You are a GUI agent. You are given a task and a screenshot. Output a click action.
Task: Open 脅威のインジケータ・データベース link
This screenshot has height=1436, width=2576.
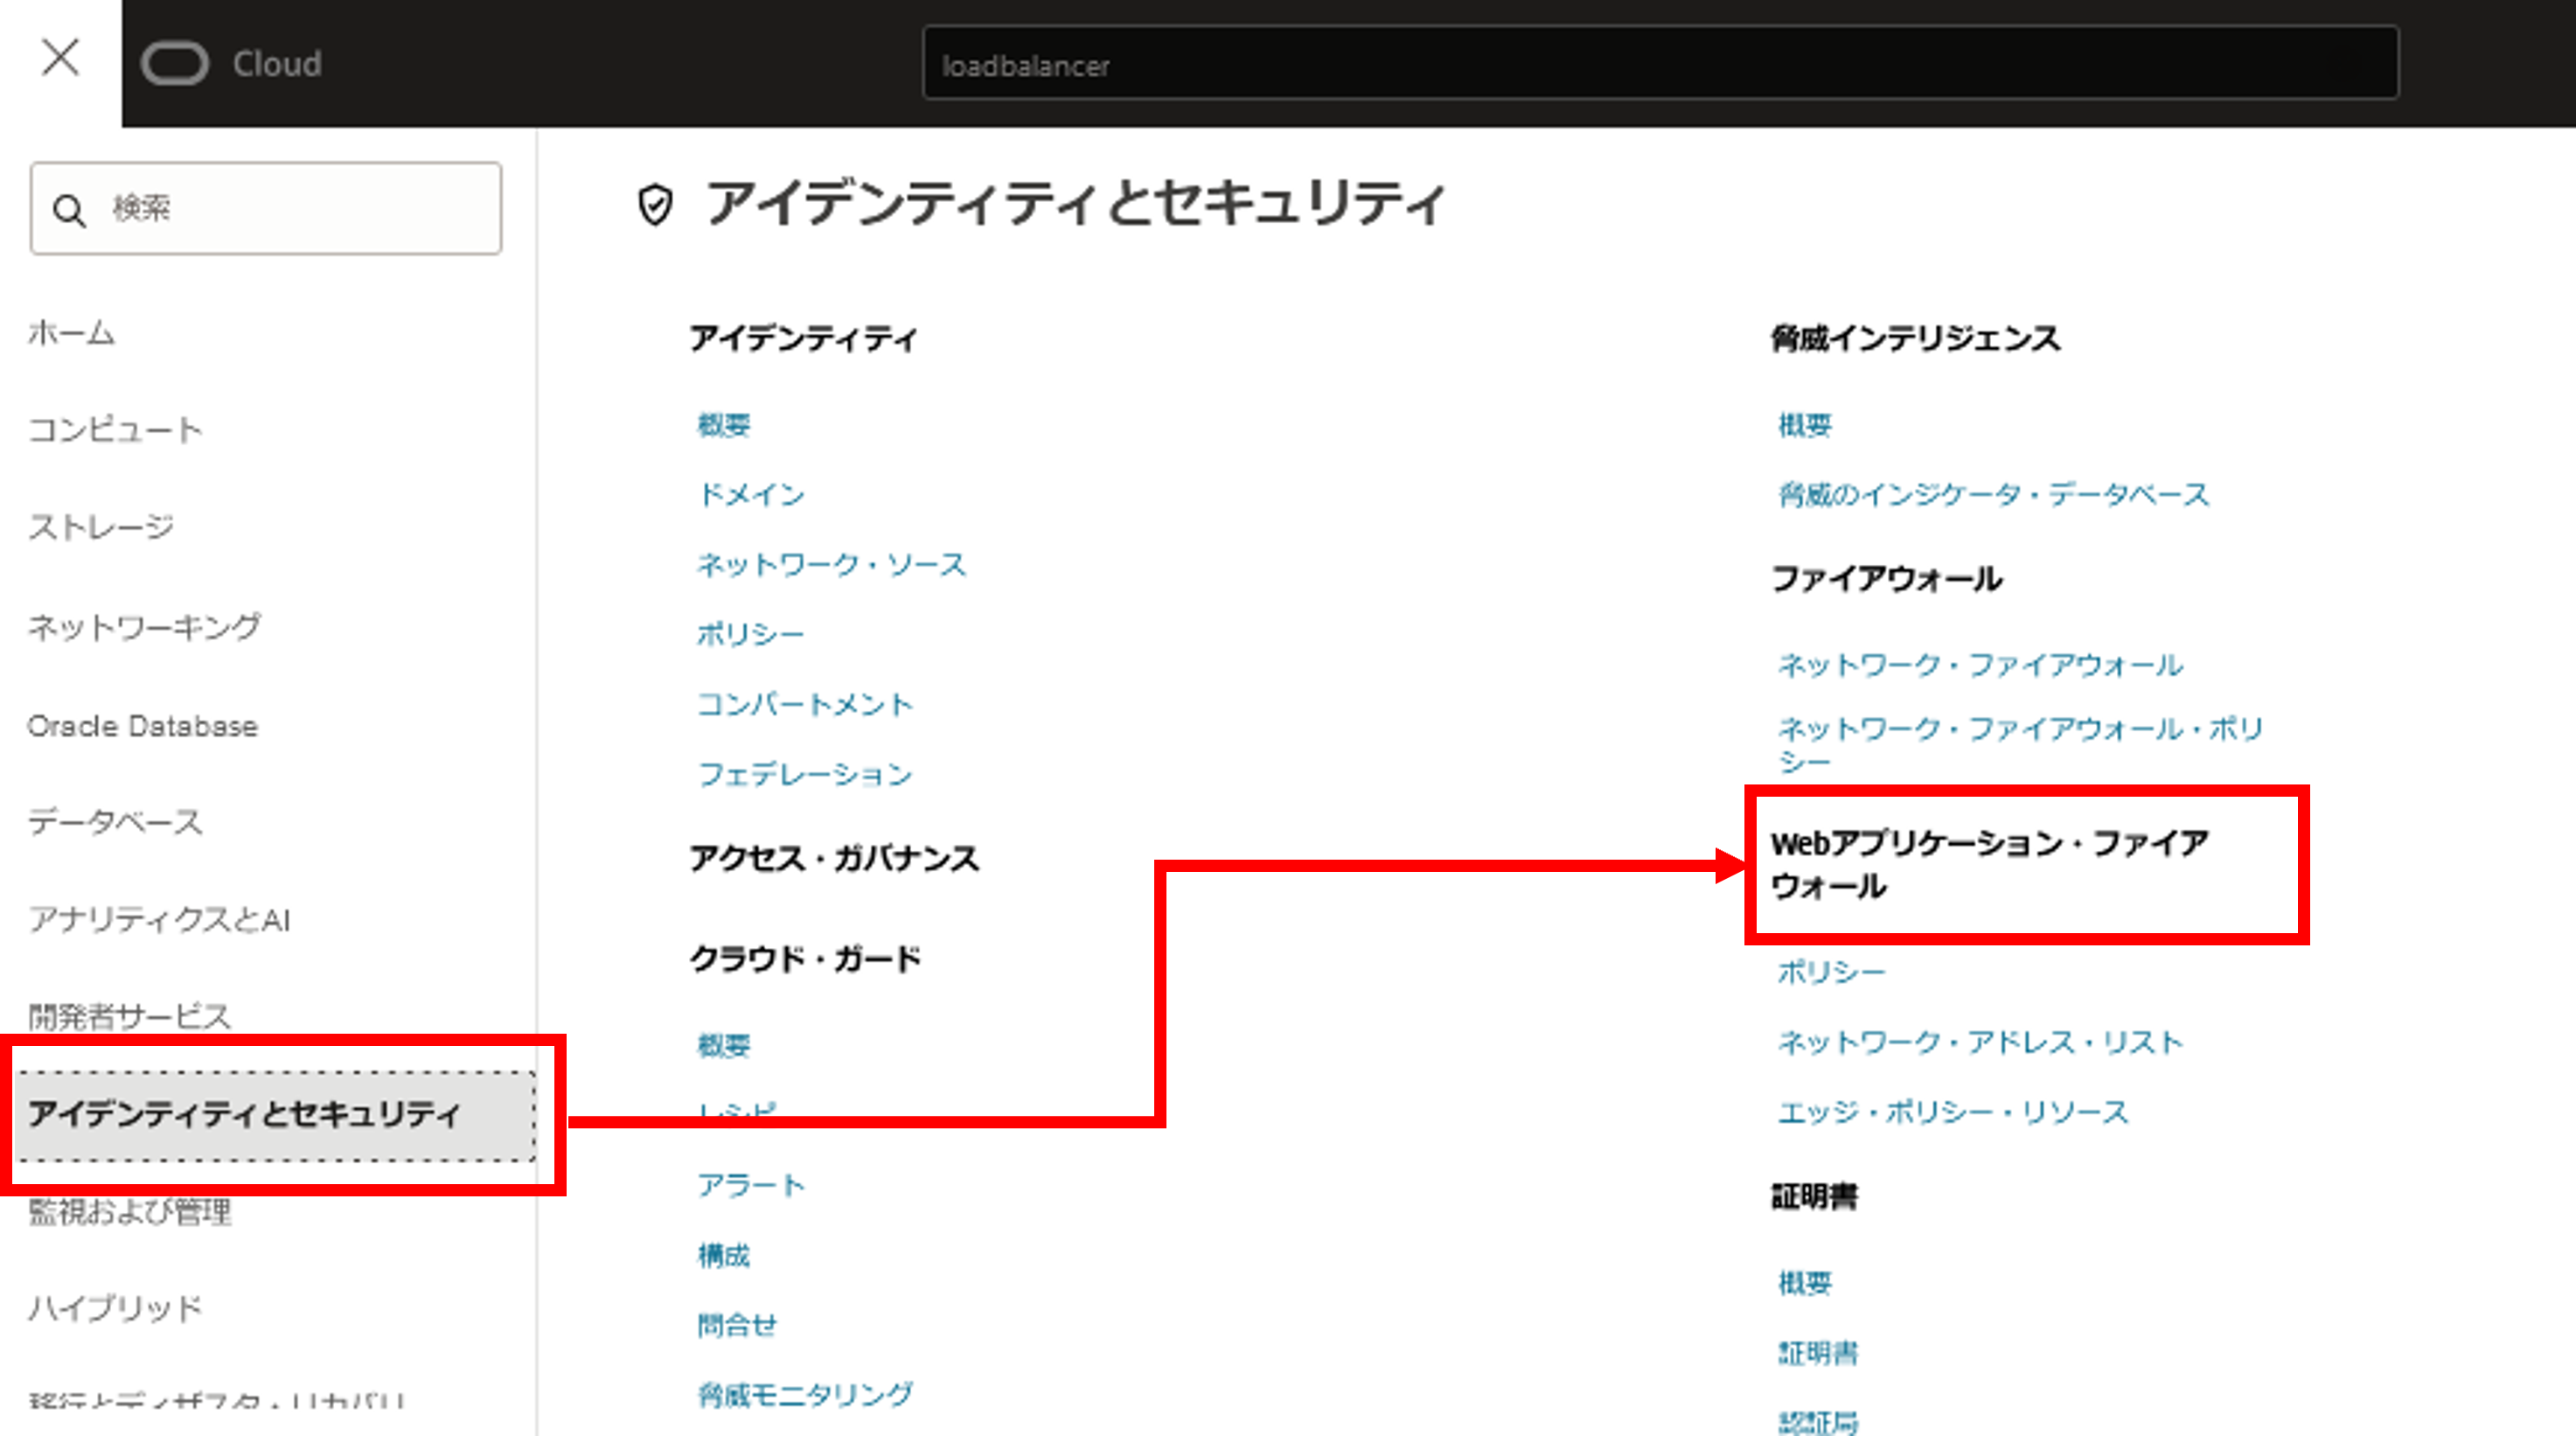point(1993,494)
